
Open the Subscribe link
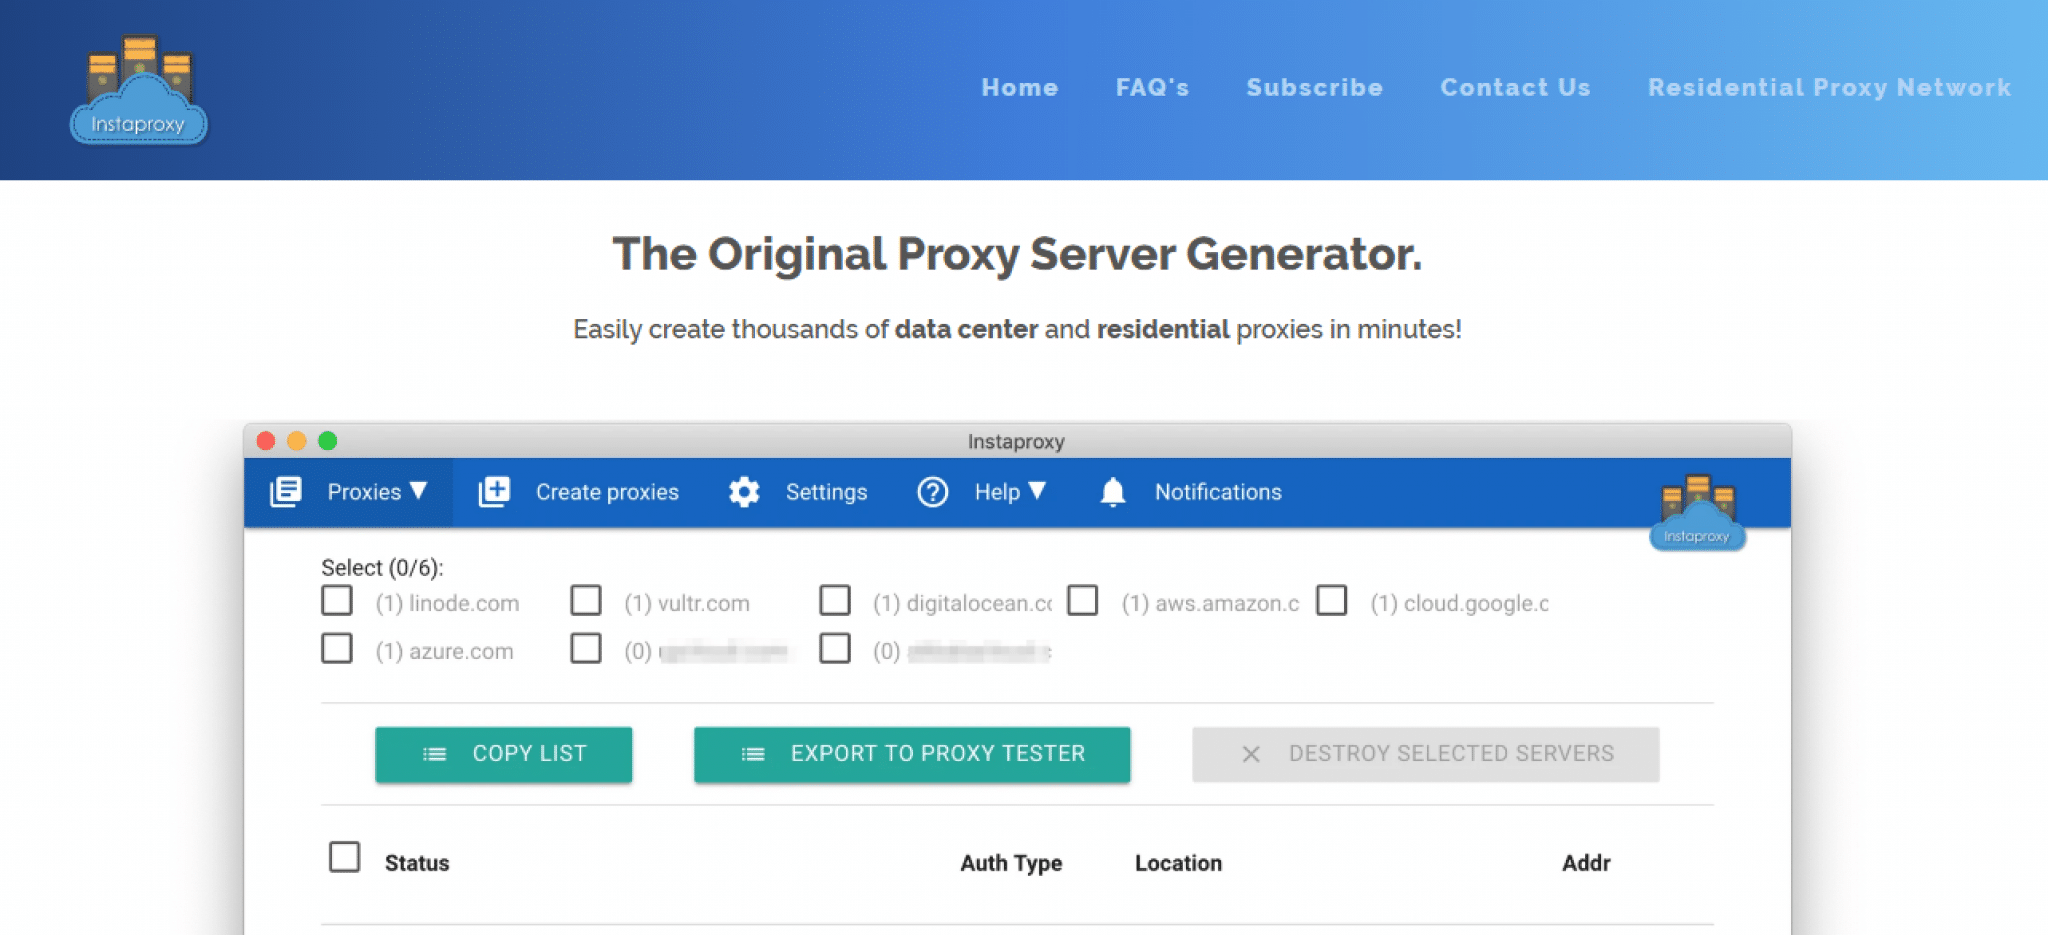pos(1314,88)
